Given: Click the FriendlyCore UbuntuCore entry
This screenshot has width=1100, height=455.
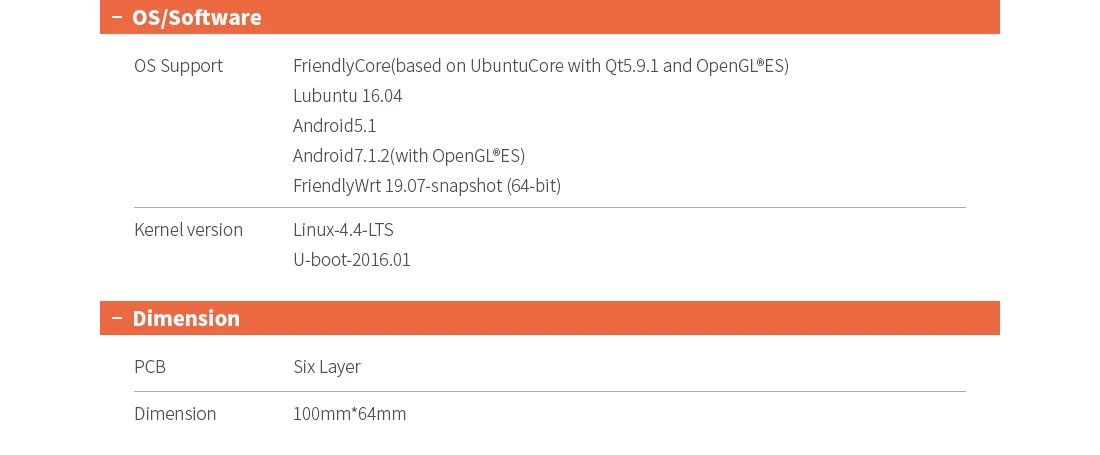Looking at the screenshot, I should [x=540, y=66].
